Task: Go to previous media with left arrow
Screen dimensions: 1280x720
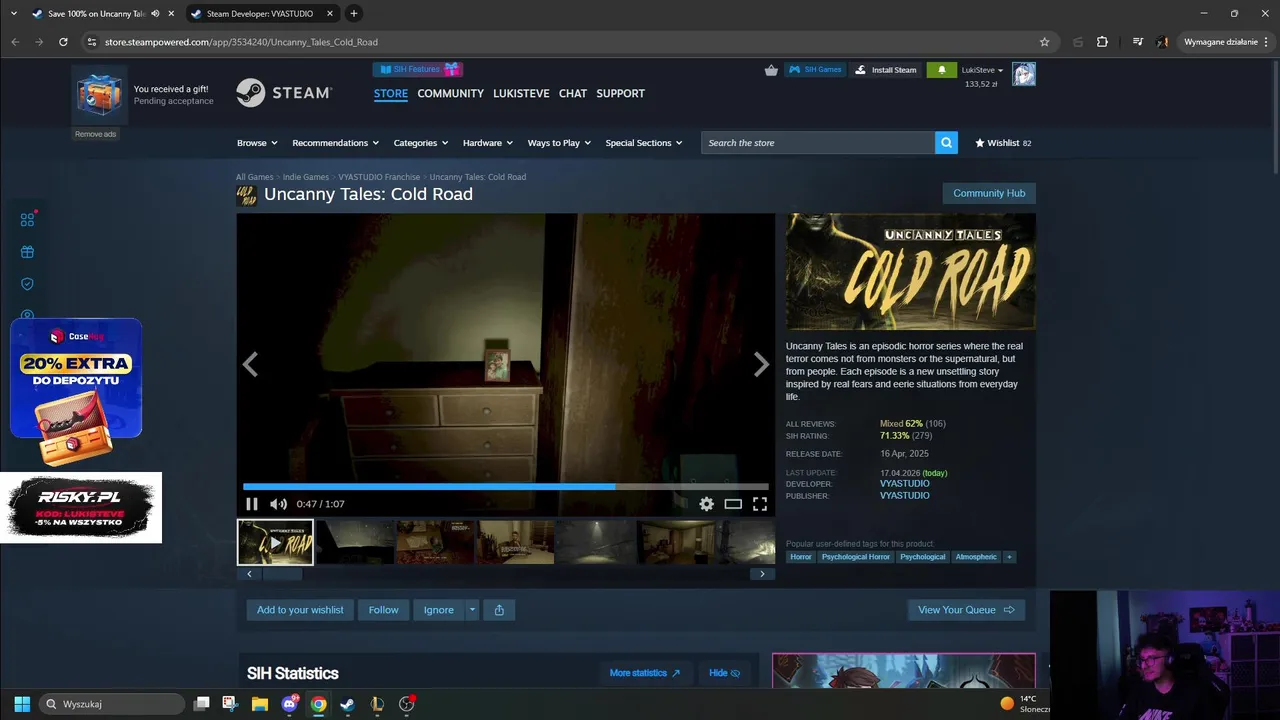Action: click(x=250, y=365)
